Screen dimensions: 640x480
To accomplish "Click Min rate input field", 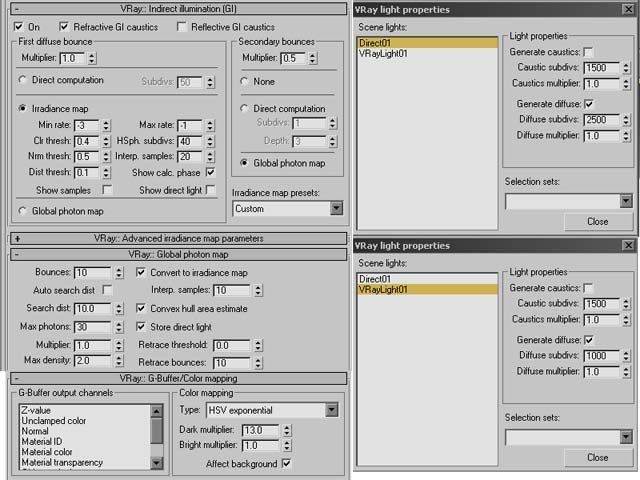I will point(87,125).
